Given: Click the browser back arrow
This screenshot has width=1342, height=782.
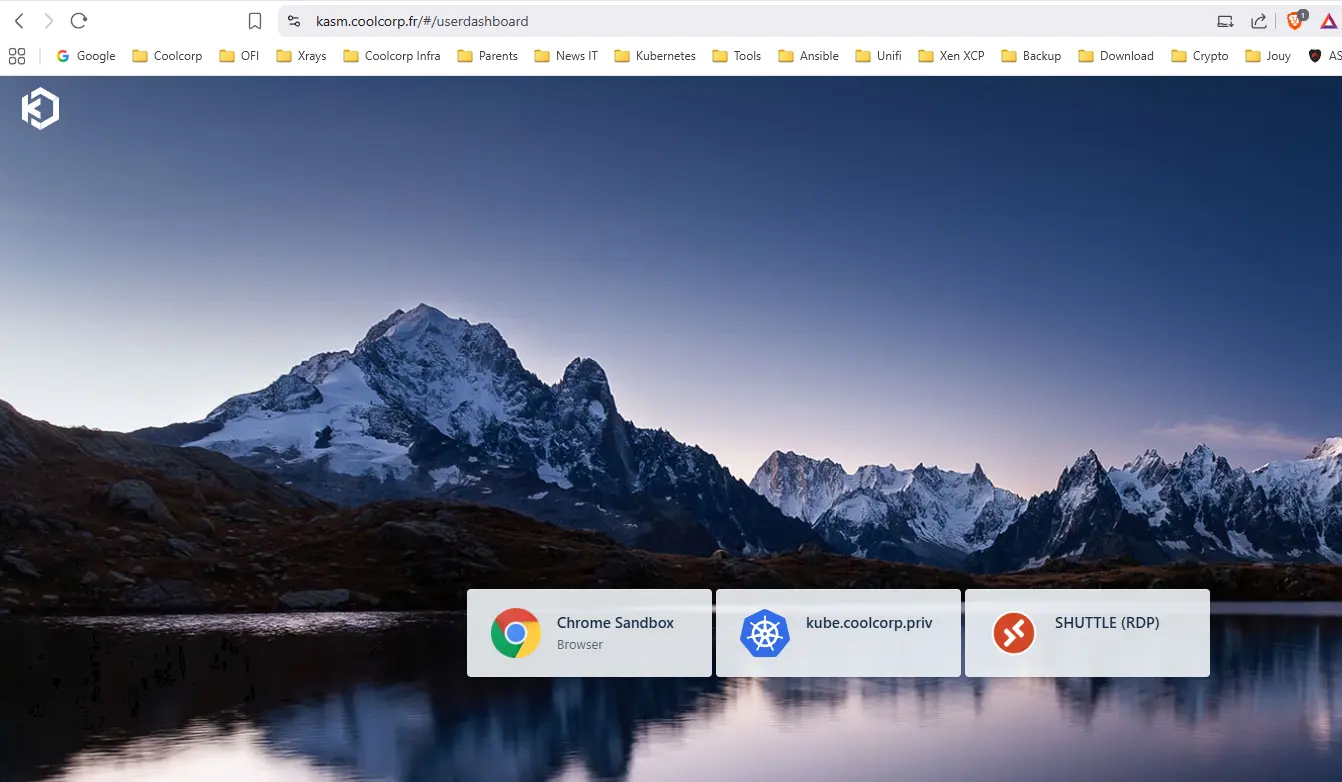Looking at the screenshot, I should 19,21.
